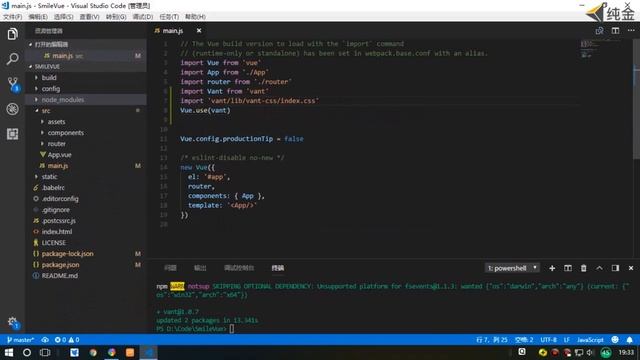
Task: Open the Edit menu
Action: pos(38,17)
